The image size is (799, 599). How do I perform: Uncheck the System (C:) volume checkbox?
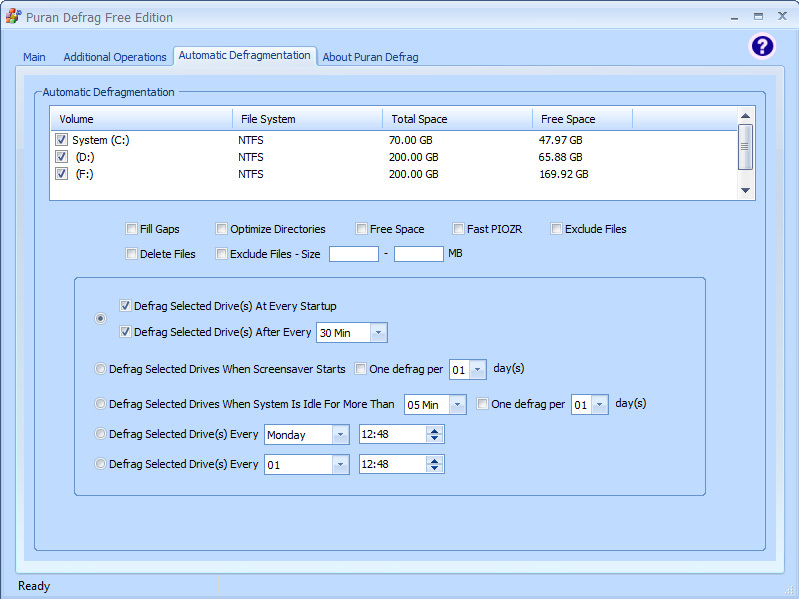pos(62,140)
